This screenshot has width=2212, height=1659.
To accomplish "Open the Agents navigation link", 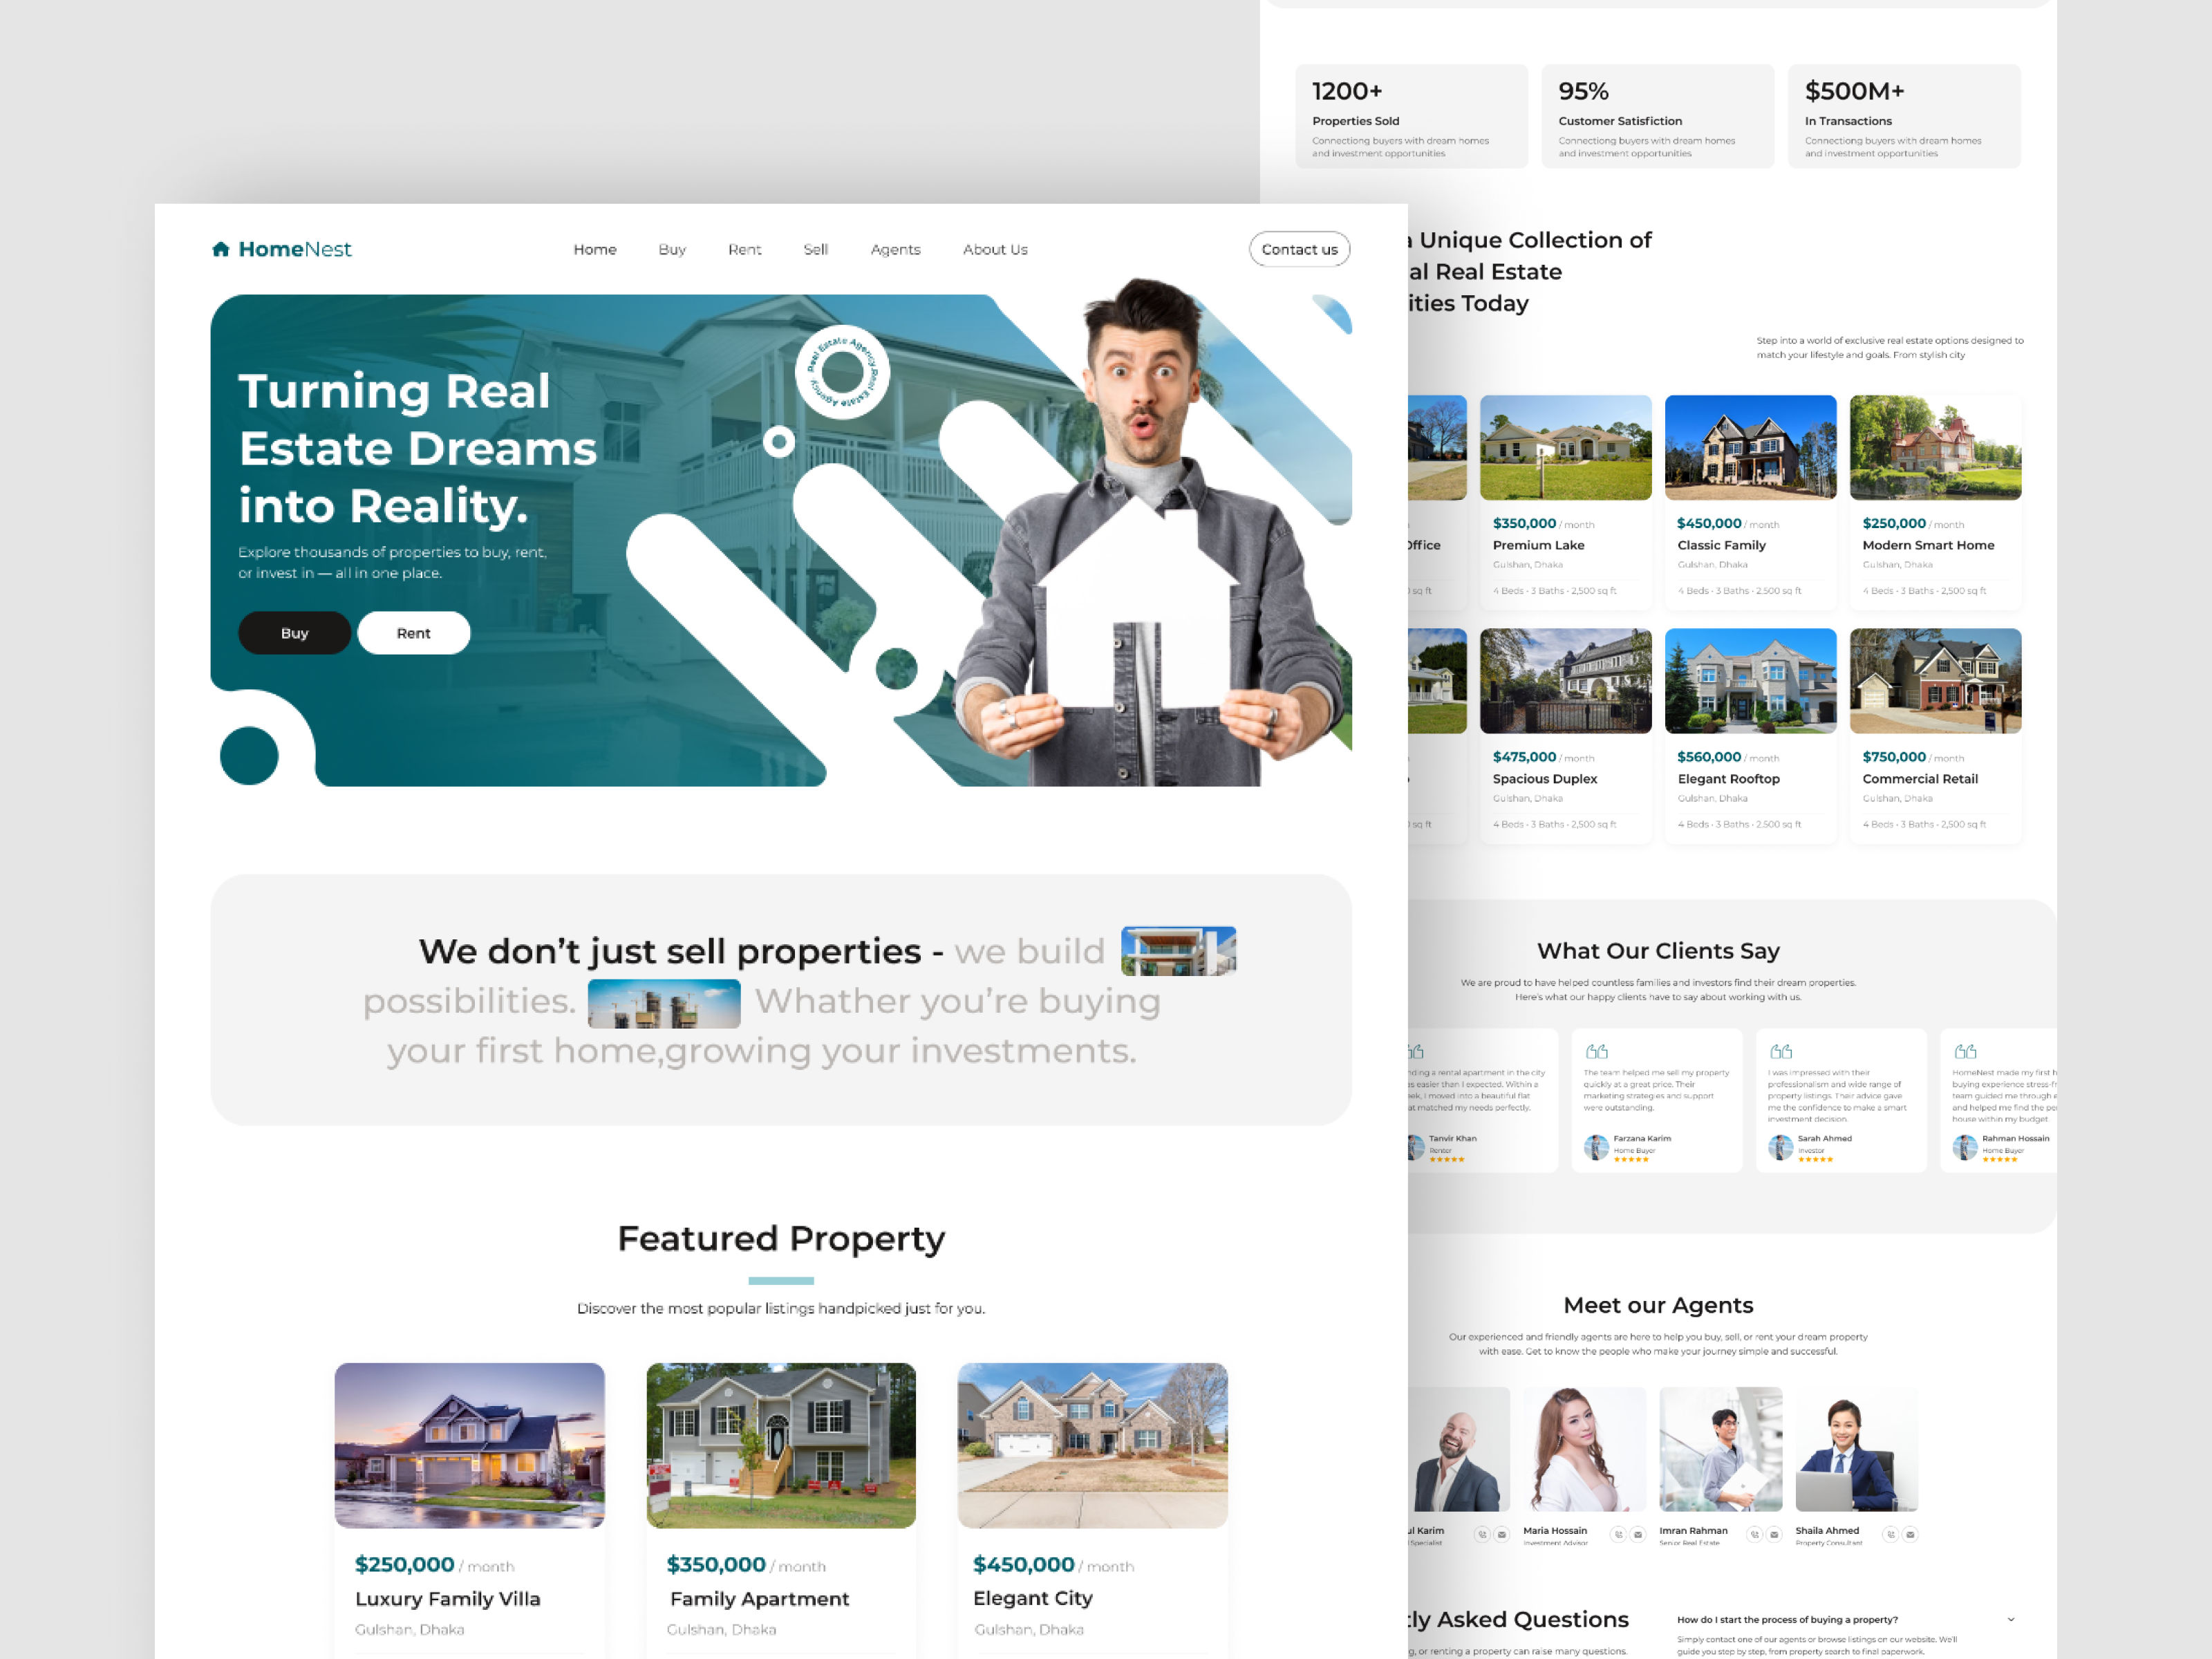I will click(x=895, y=249).
